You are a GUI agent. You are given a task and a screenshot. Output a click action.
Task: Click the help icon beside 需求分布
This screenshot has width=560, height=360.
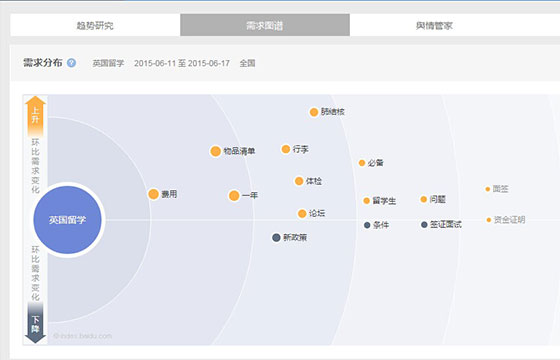71,63
